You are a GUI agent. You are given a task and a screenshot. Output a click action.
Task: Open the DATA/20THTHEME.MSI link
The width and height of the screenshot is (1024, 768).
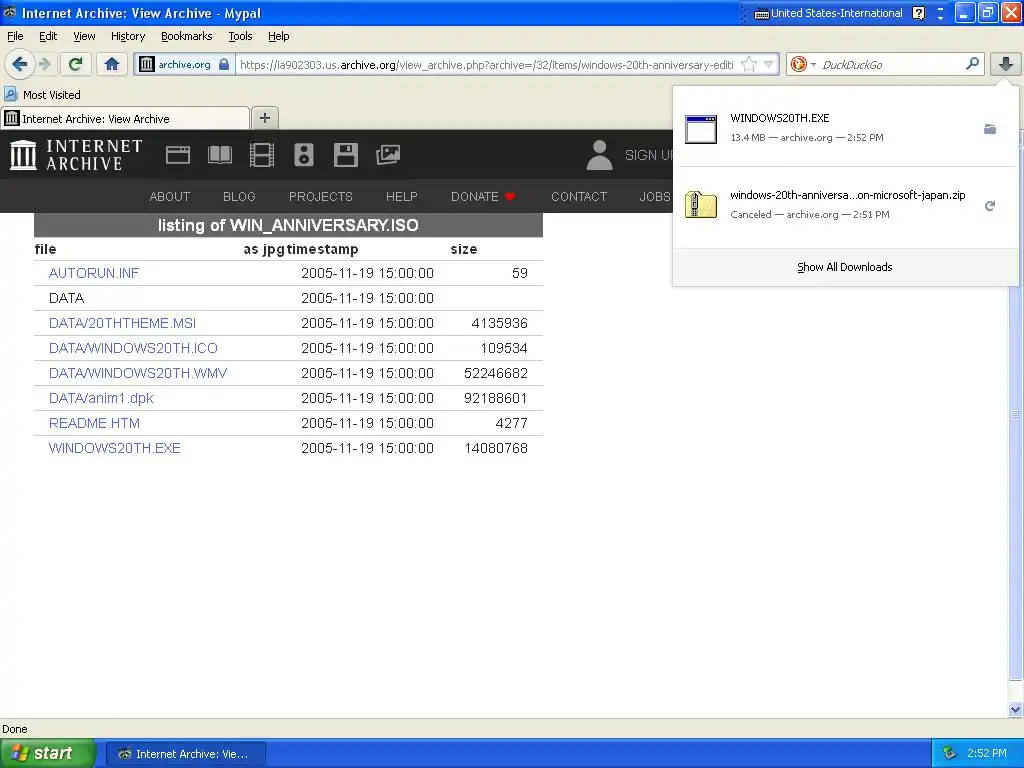tap(122, 323)
